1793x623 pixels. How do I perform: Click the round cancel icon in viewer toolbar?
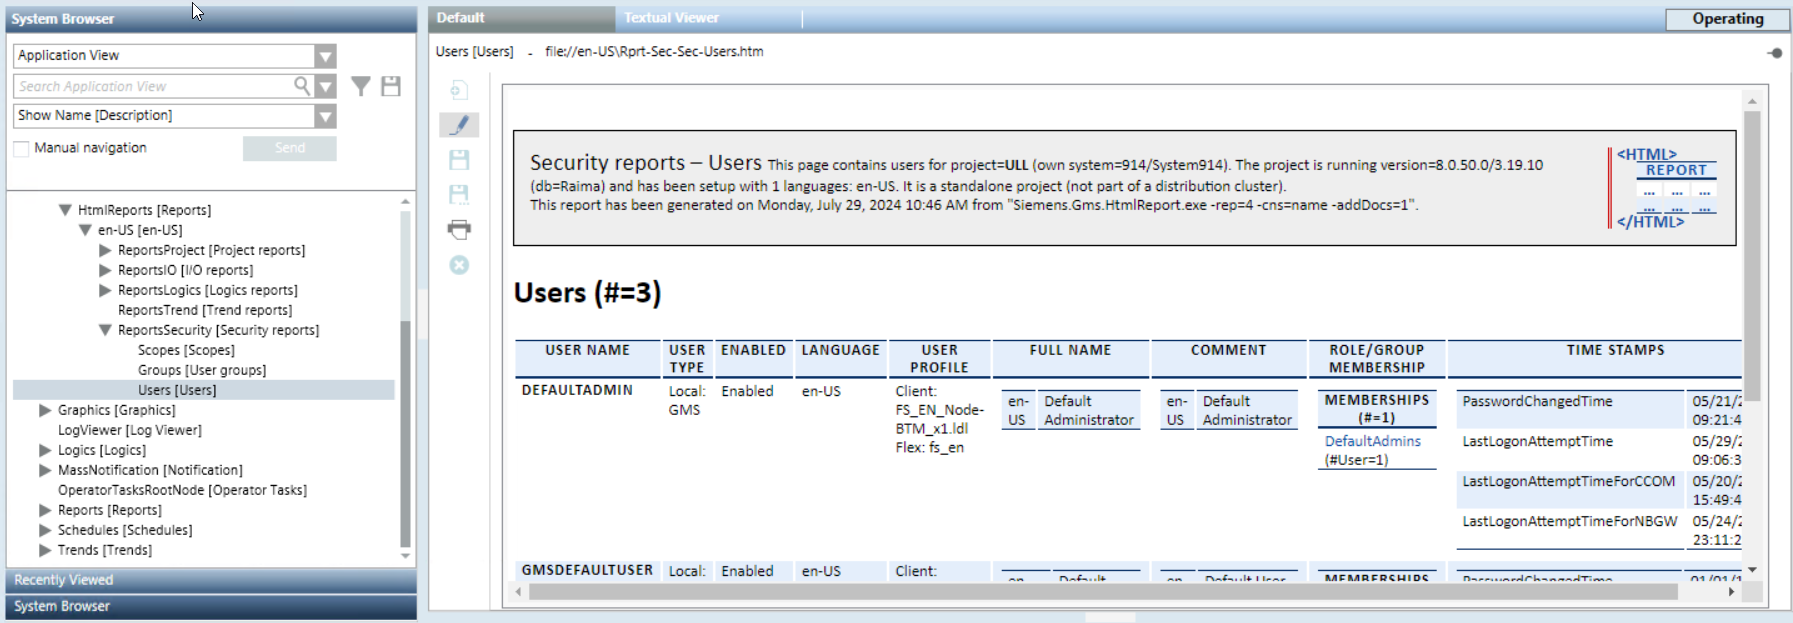pyautogui.click(x=459, y=265)
